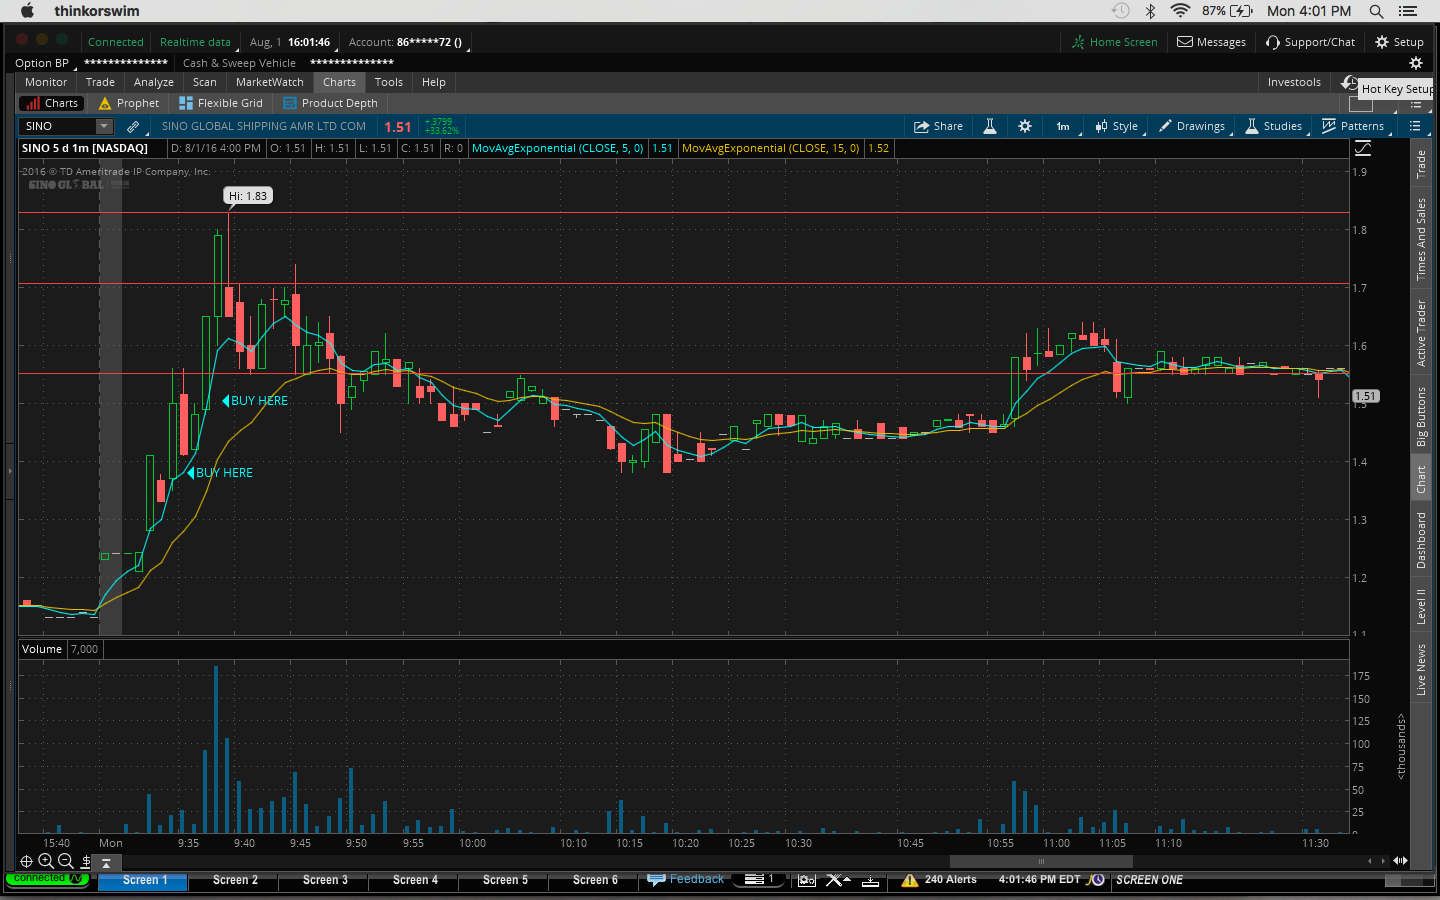Image resolution: width=1440 pixels, height=900 pixels.
Task: Open the Prophet charting view
Action: click(x=129, y=103)
